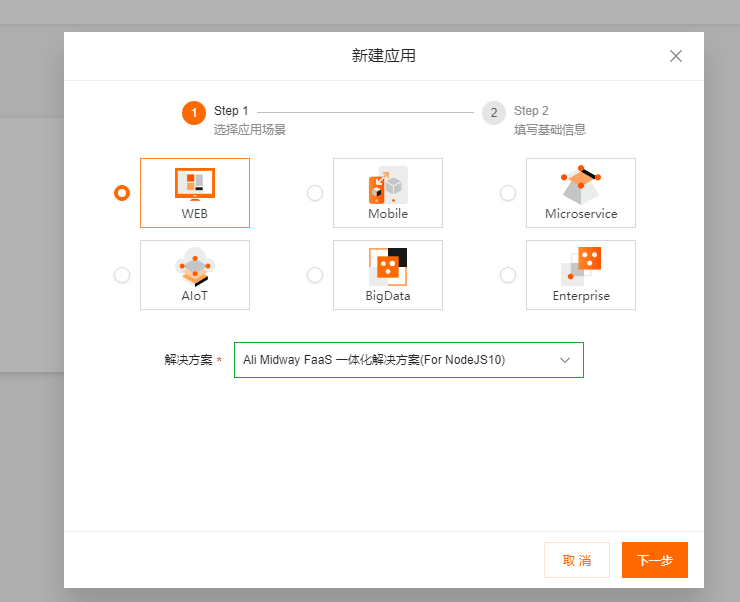Click the 解决方案 field label

pyautogui.click(x=188, y=360)
